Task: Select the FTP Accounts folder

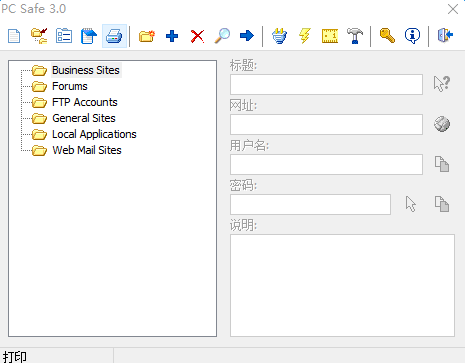Action: pos(85,102)
